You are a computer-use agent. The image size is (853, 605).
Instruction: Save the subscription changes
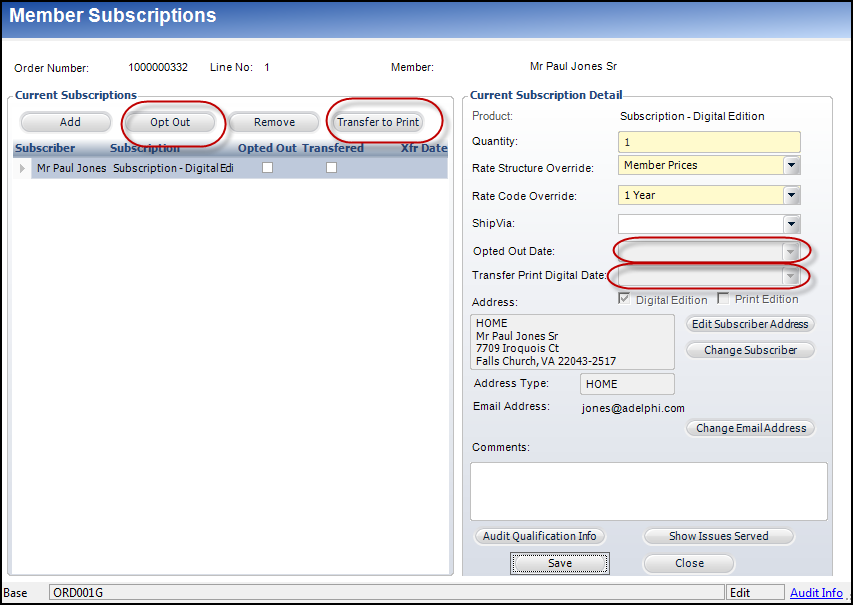click(560, 563)
